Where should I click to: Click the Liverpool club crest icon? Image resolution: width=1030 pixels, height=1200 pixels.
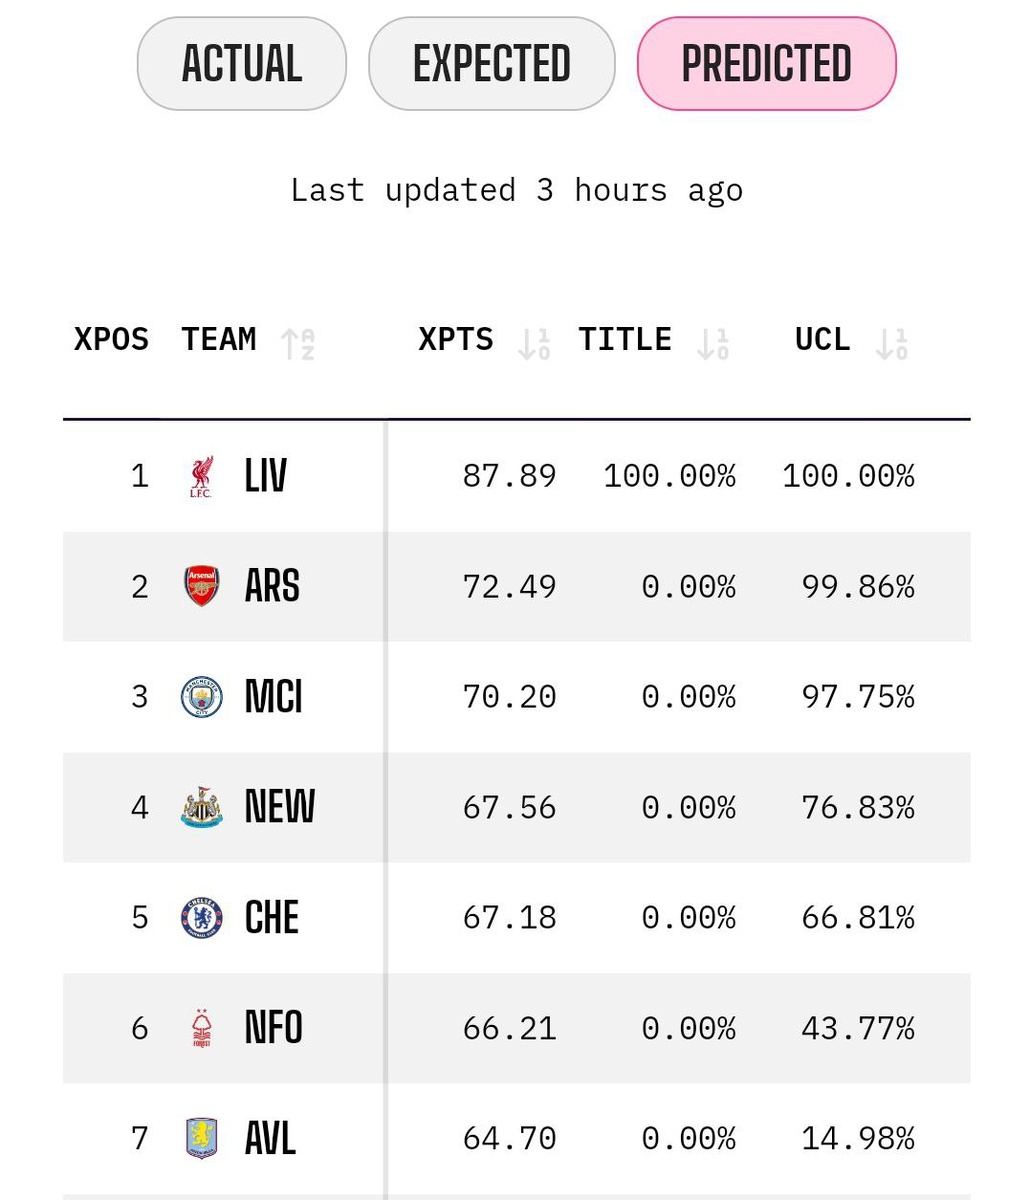pos(201,477)
